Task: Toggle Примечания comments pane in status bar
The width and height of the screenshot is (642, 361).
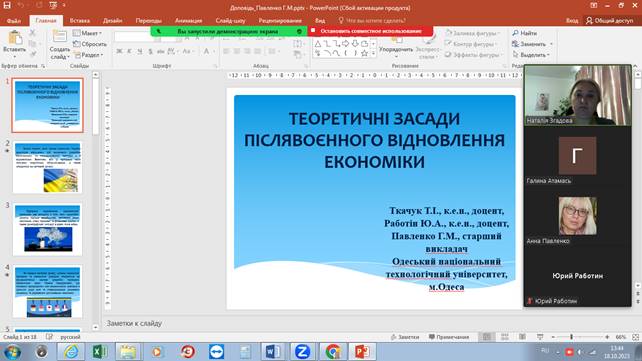Action: [x=448, y=337]
